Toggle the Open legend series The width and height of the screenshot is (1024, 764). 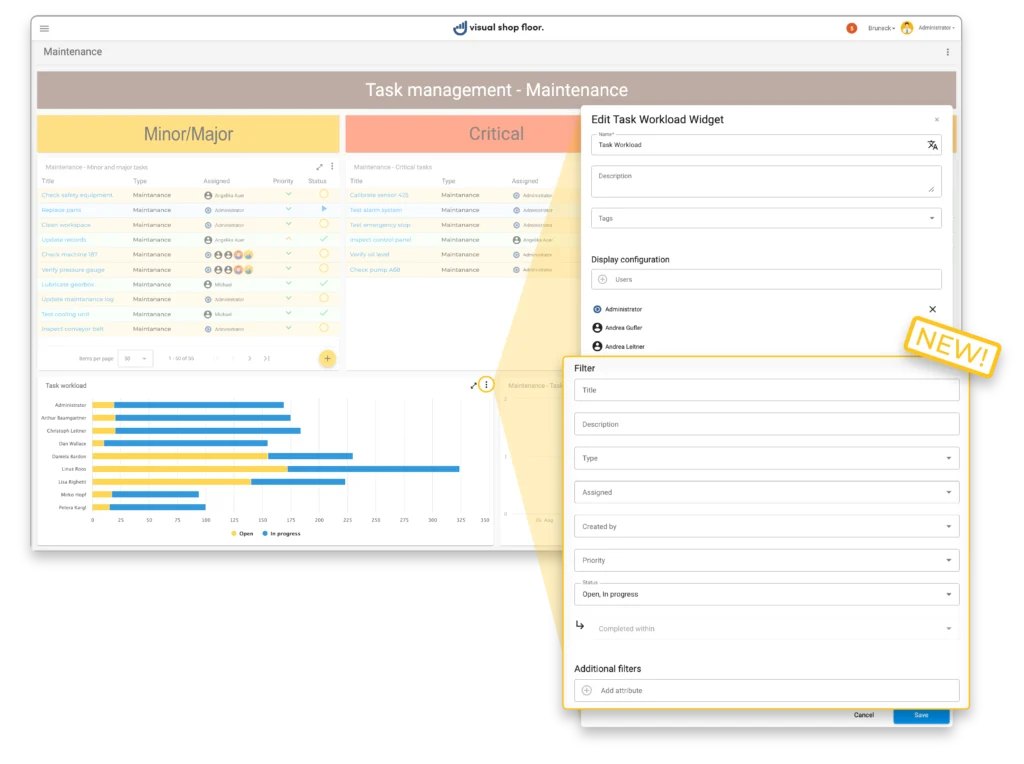(x=241, y=533)
